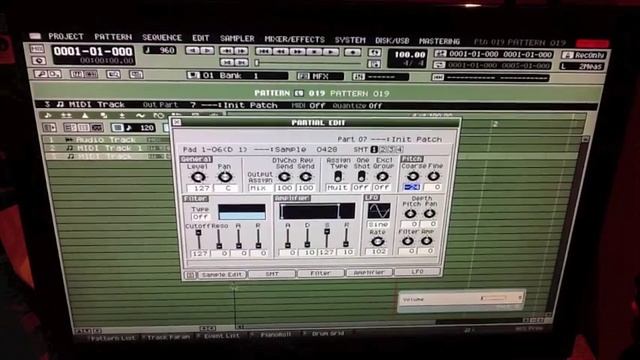Click the LFO Depth Filter knob
The height and width of the screenshot is (360, 640).
click(407, 241)
